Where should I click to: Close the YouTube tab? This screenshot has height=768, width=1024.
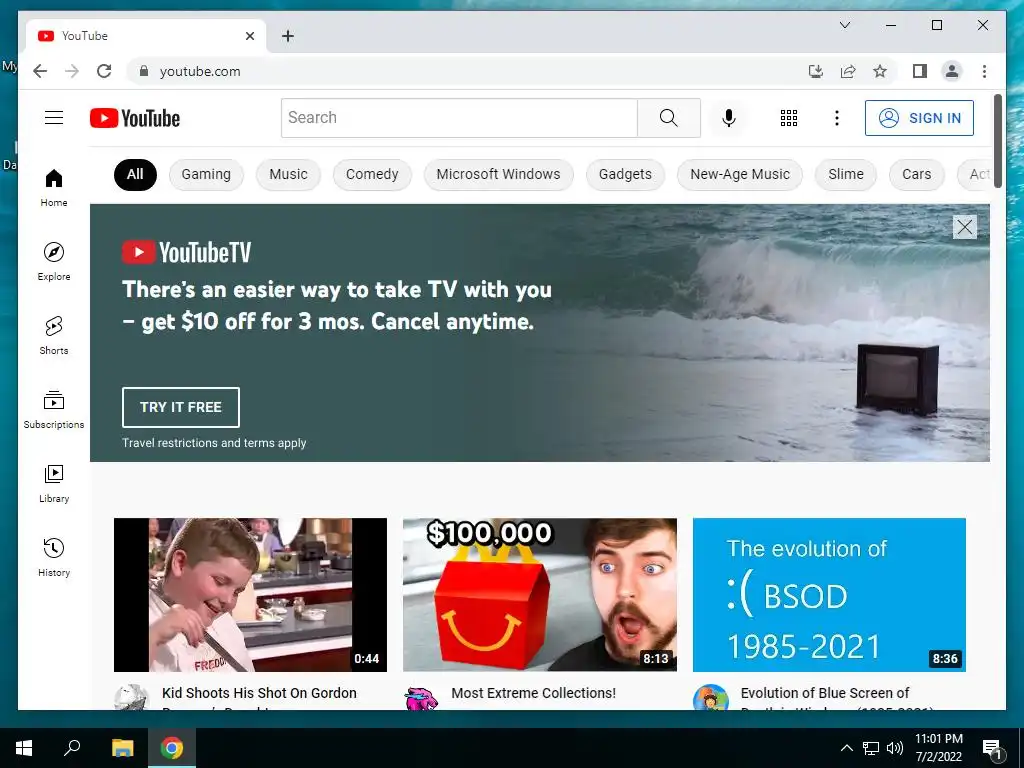[x=249, y=36]
